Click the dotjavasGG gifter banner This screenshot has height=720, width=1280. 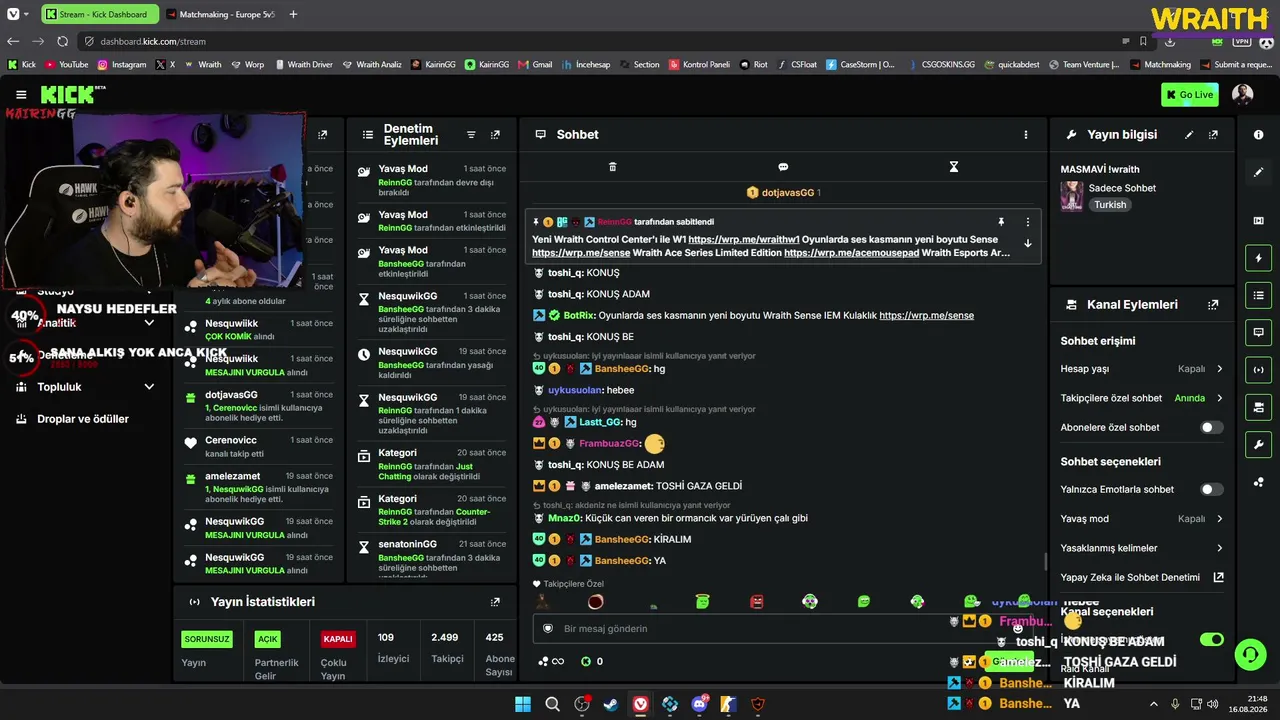[x=784, y=193]
